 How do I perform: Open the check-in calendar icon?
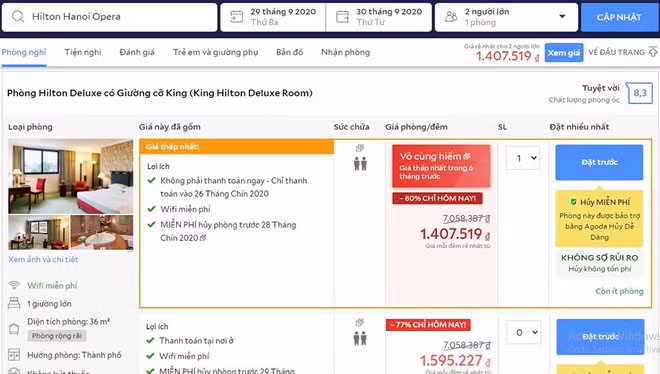[x=237, y=17]
